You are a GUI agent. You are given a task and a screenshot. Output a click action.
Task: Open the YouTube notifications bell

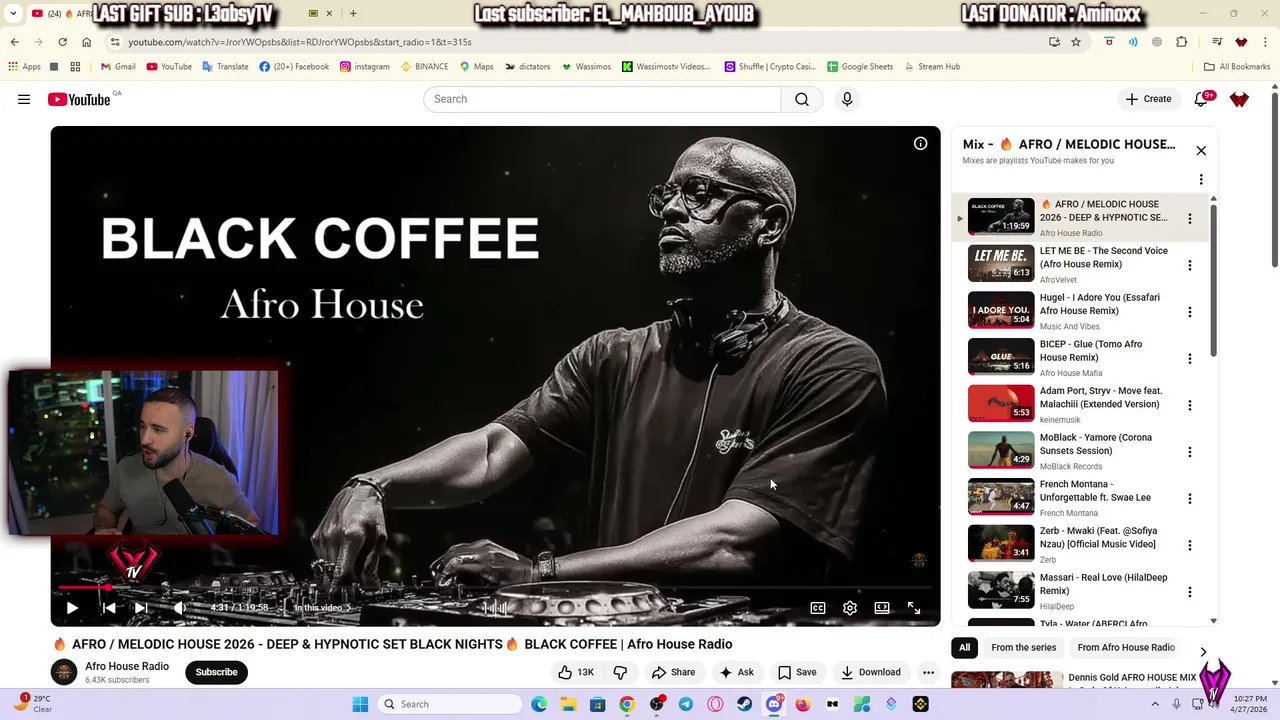point(1201,99)
